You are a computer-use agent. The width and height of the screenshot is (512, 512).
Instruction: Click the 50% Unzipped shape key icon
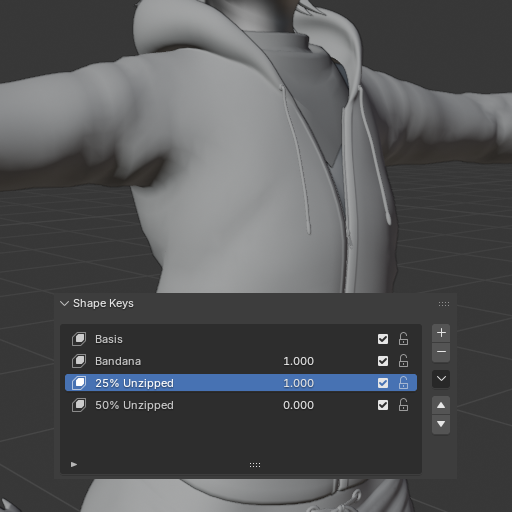79,405
